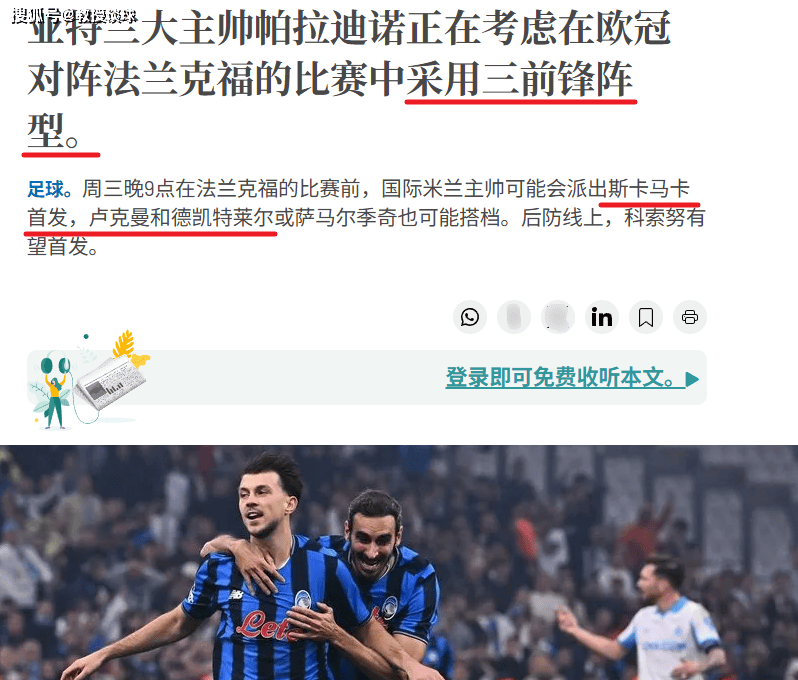The height and width of the screenshot is (680, 798).
Task: Click the underlined text 卢克曼和德凯特莱尔
Action: tap(182, 217)
